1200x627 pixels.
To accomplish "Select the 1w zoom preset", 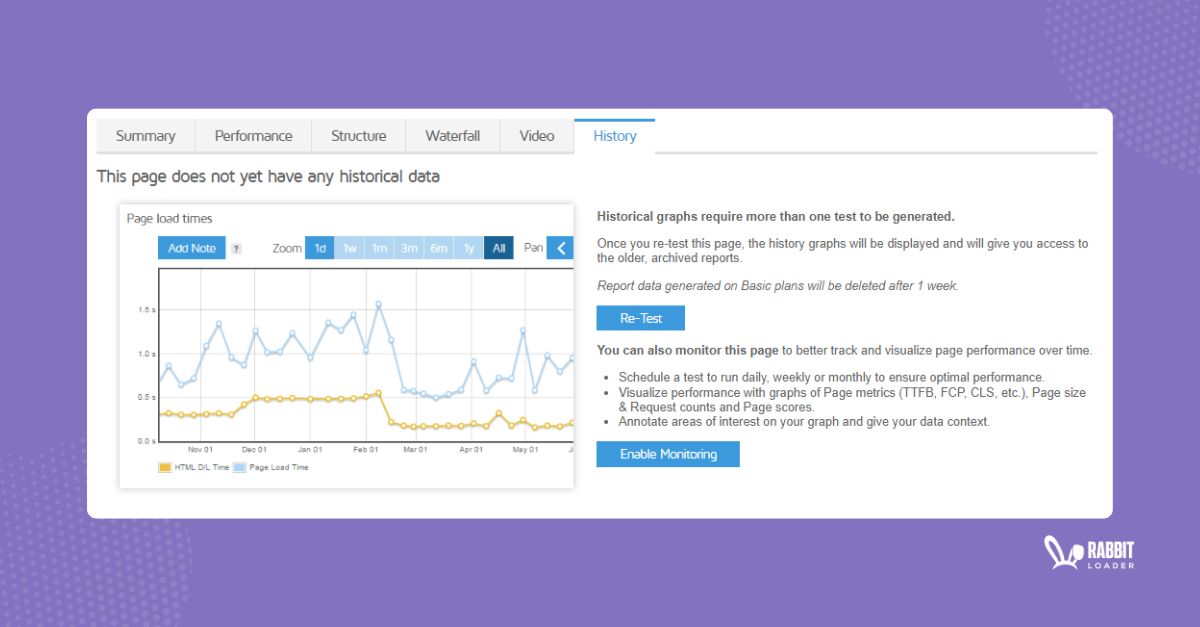I will pyautogui.click(x=349, y=248).
